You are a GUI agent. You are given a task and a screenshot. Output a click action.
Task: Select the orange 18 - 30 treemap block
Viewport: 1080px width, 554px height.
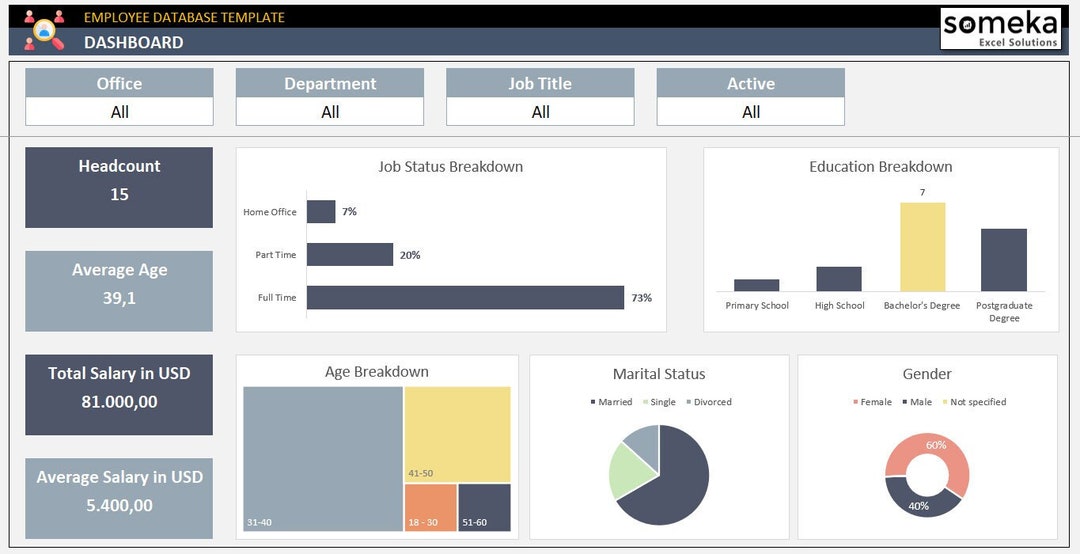point(430,508)
